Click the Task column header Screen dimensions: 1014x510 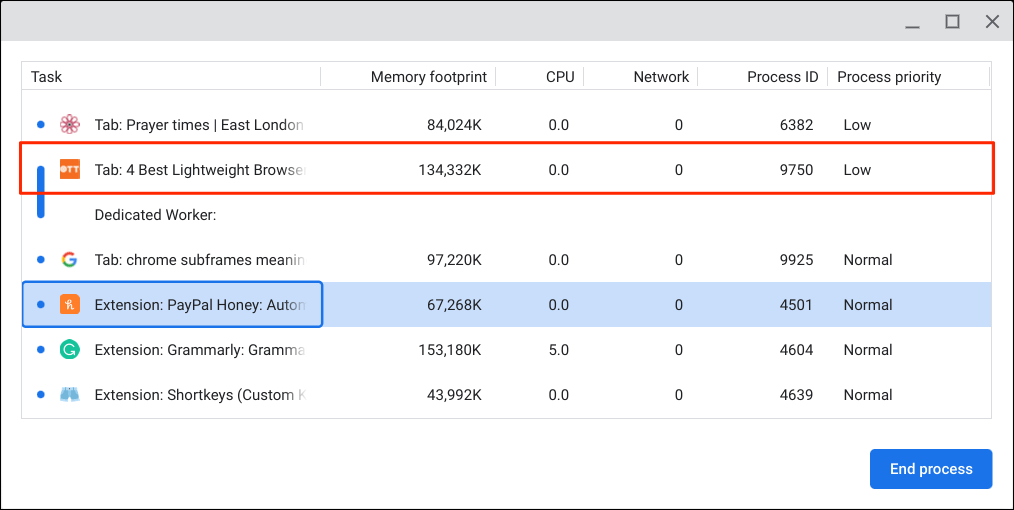[x=47, y=77]
